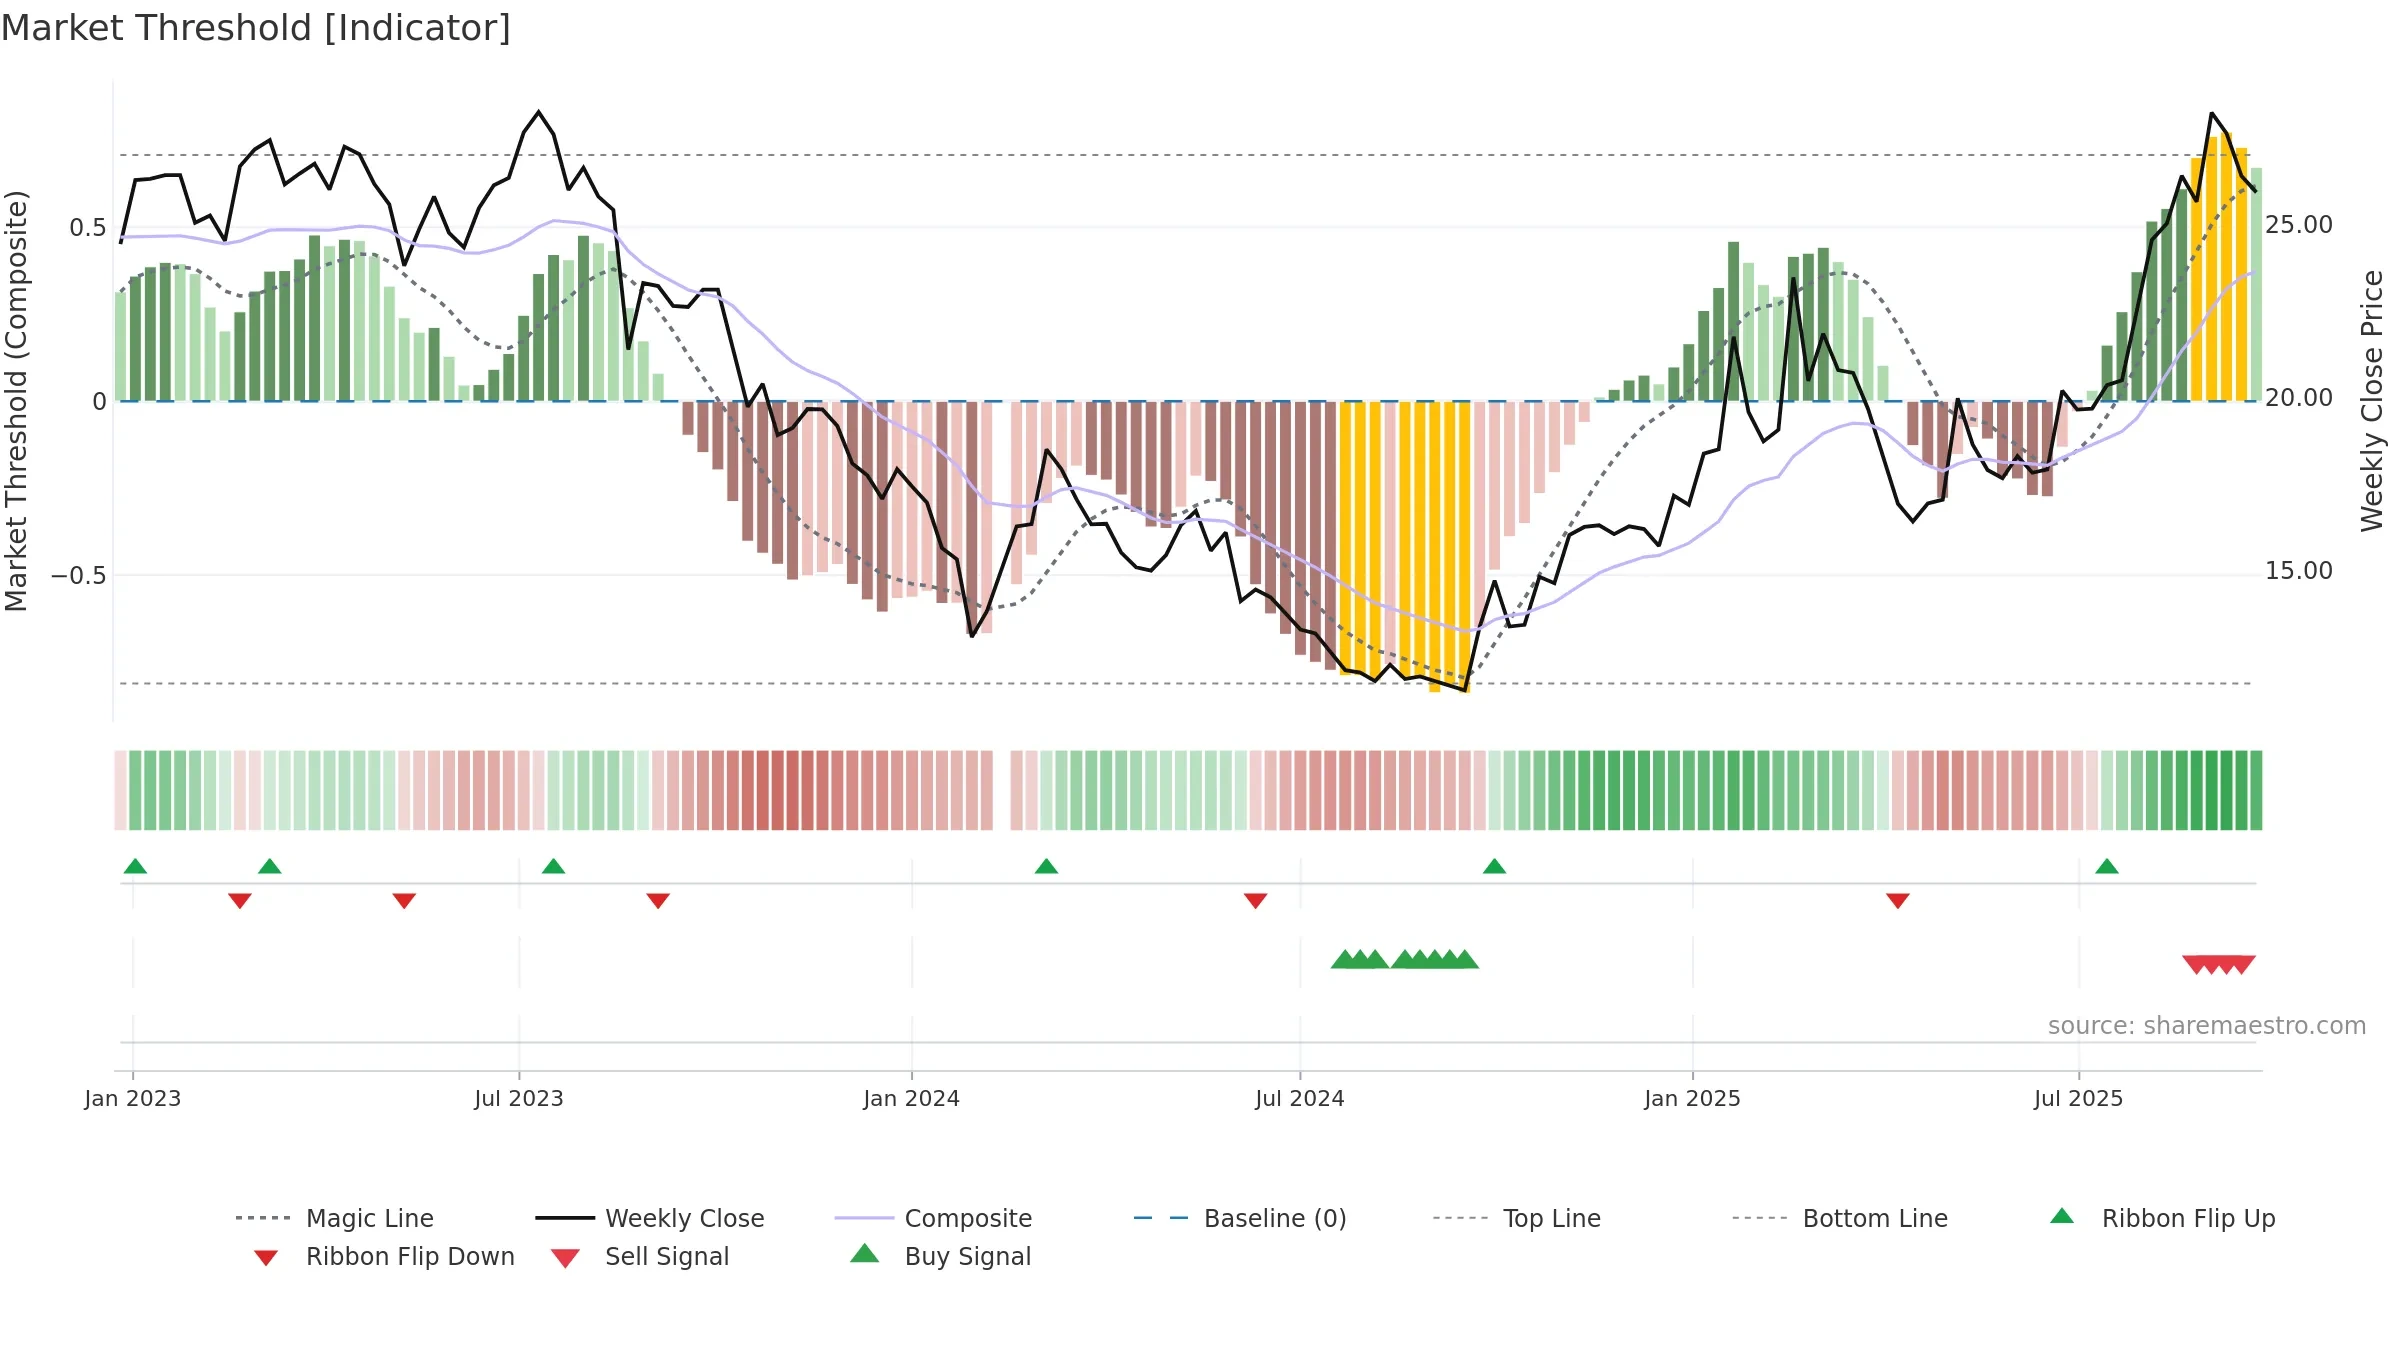
Task: Toggle the Magic Line legend entry
Action: point(334,1218)
